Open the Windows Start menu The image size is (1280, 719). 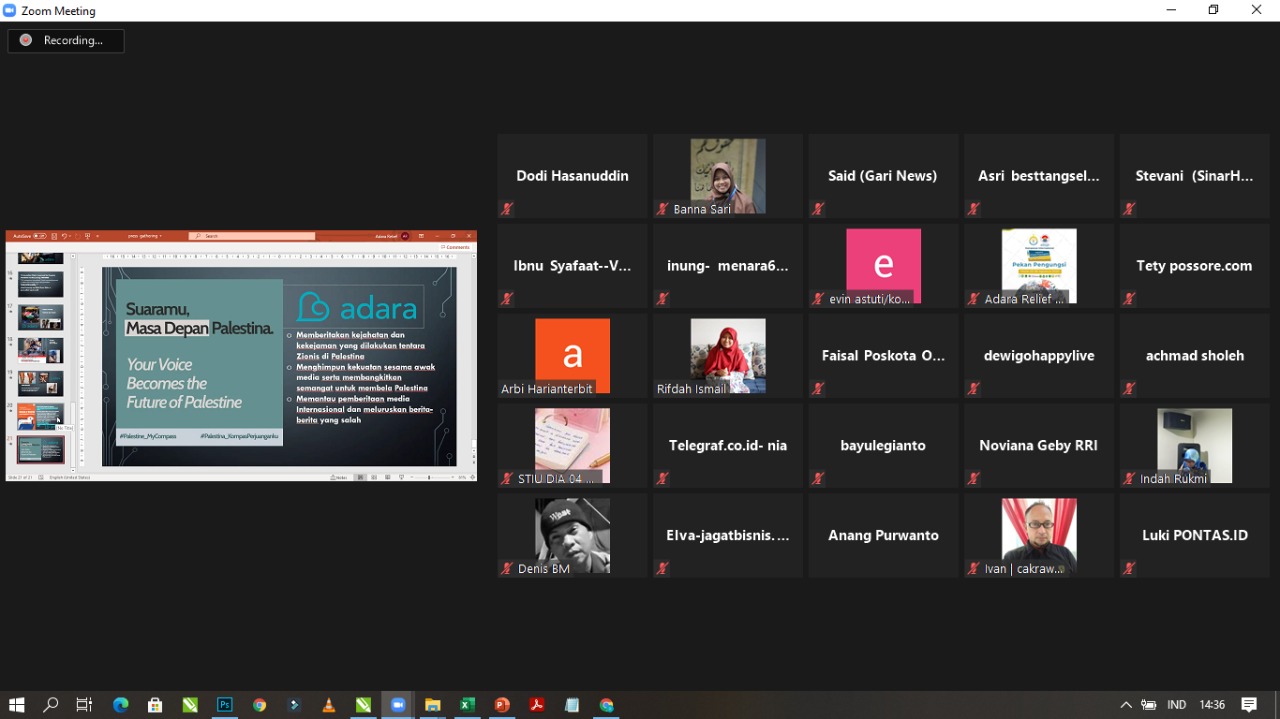[x=16, y=705]
